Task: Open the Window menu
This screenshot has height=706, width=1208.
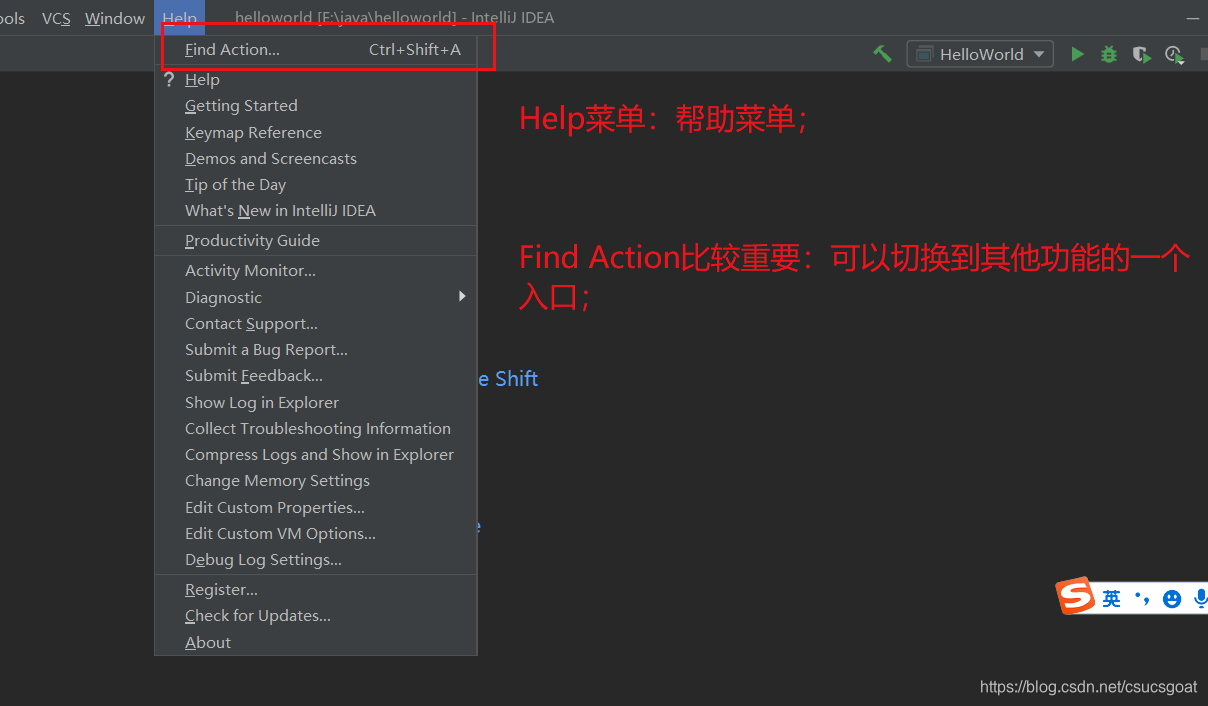Action: [115, 18]
